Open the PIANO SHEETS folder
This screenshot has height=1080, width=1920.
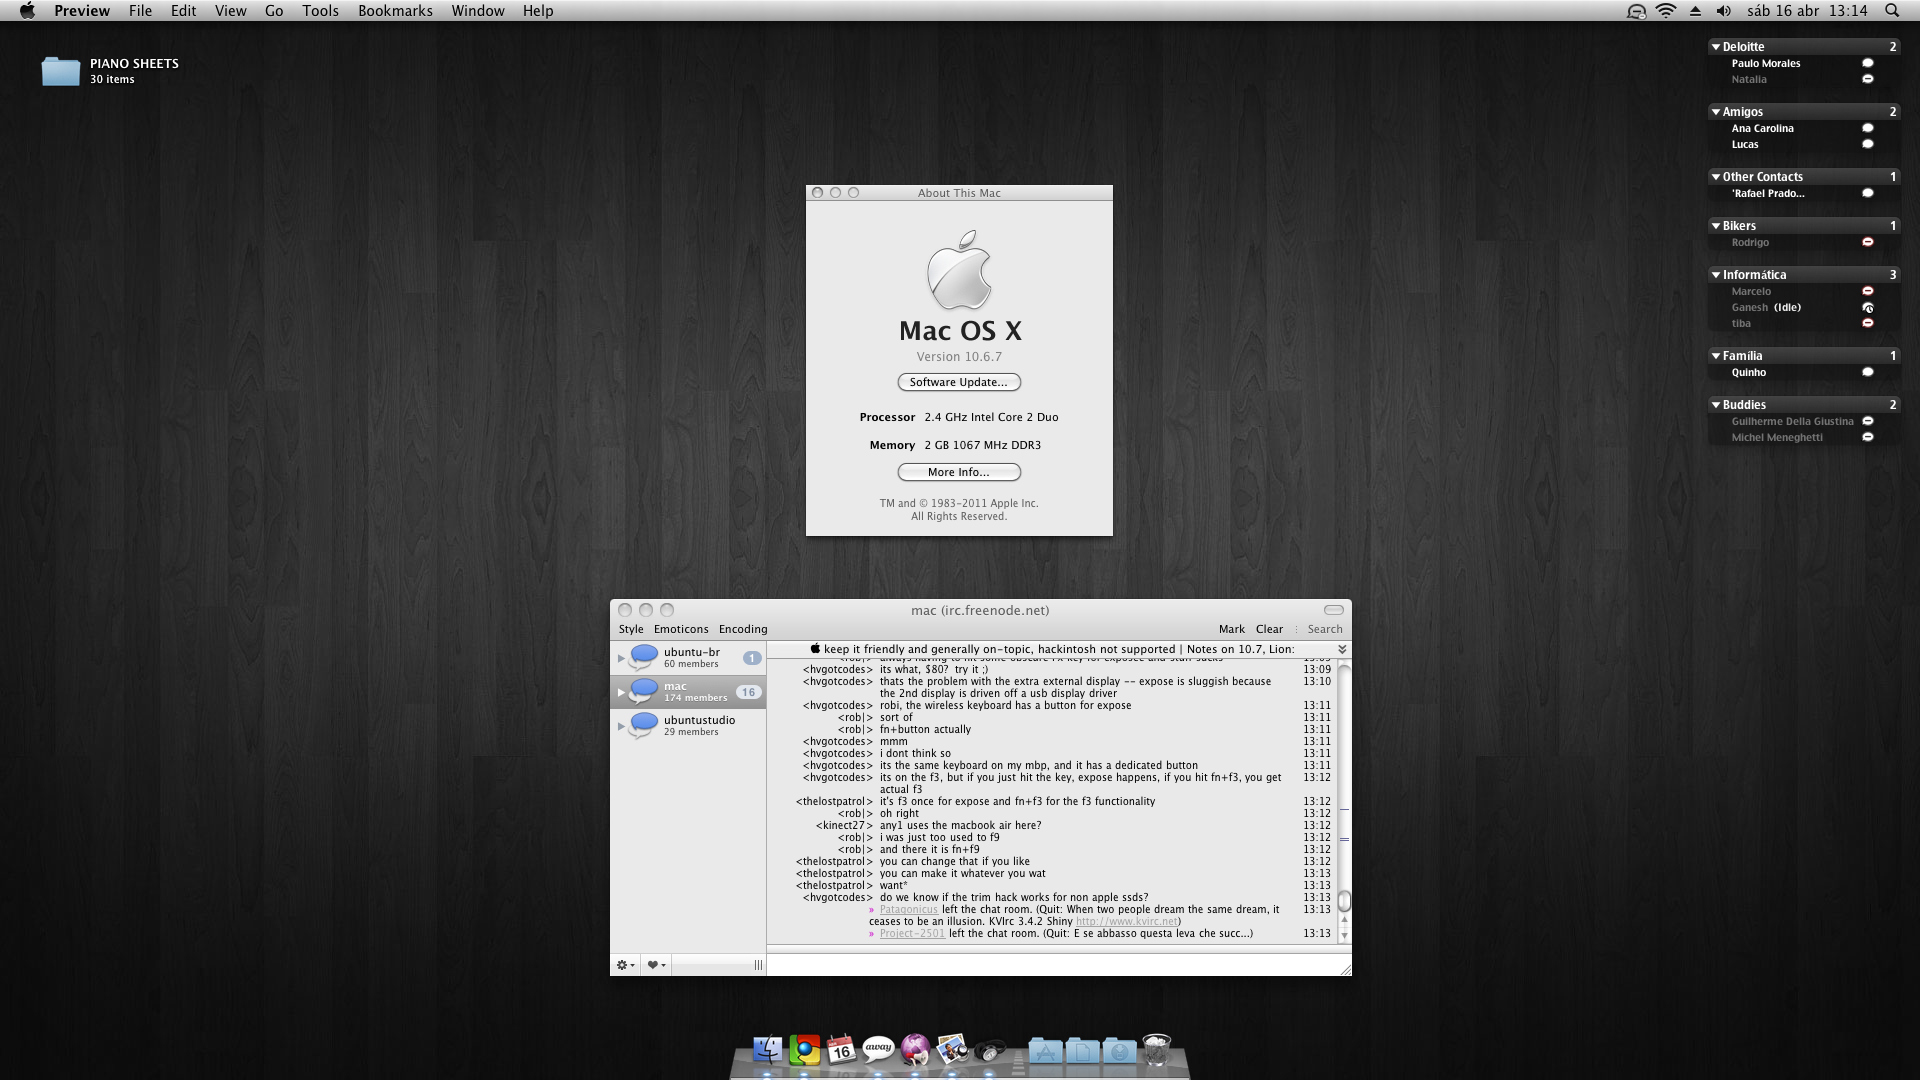[61, 71]
